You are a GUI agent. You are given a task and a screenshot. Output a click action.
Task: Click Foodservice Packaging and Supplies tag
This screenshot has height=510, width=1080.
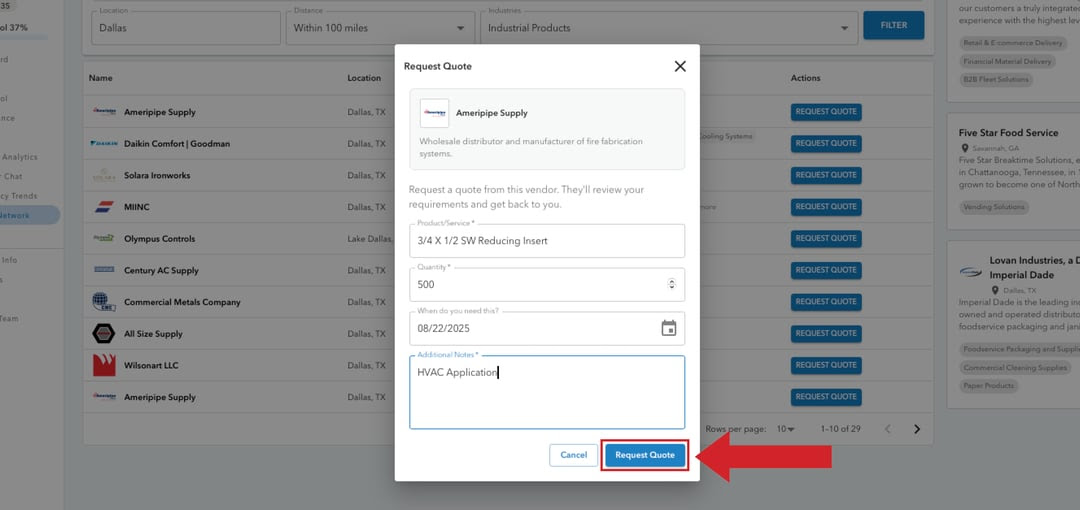click(1021, 349)
